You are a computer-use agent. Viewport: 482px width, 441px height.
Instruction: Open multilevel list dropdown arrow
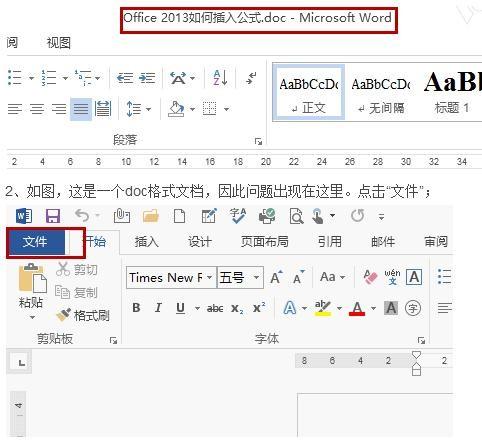click(97, 78)
